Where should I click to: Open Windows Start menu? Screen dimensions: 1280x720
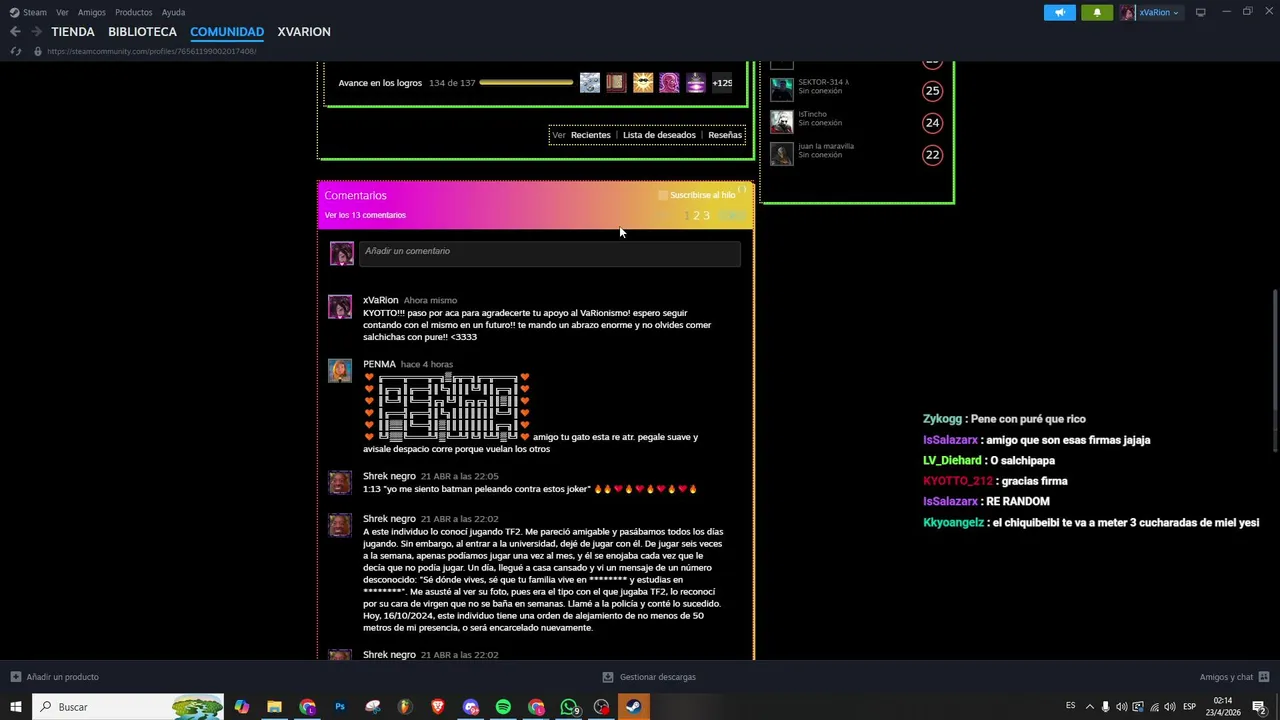click(x=15, y=707)
